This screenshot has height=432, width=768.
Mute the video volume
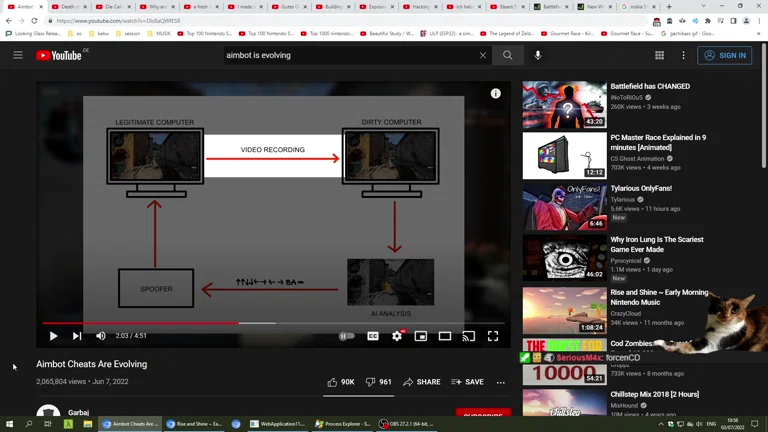[x=101, y=337]
